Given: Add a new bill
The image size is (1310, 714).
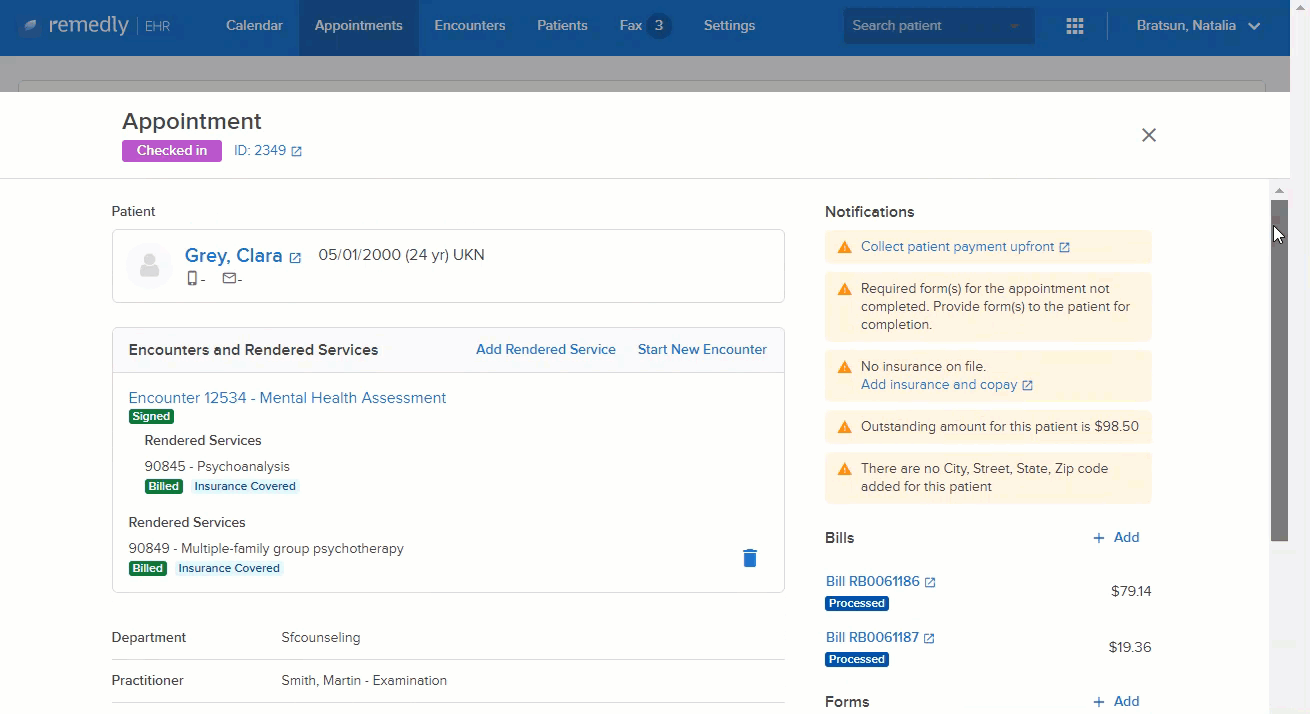Looking at the screenshot, I should [1116, 538].
